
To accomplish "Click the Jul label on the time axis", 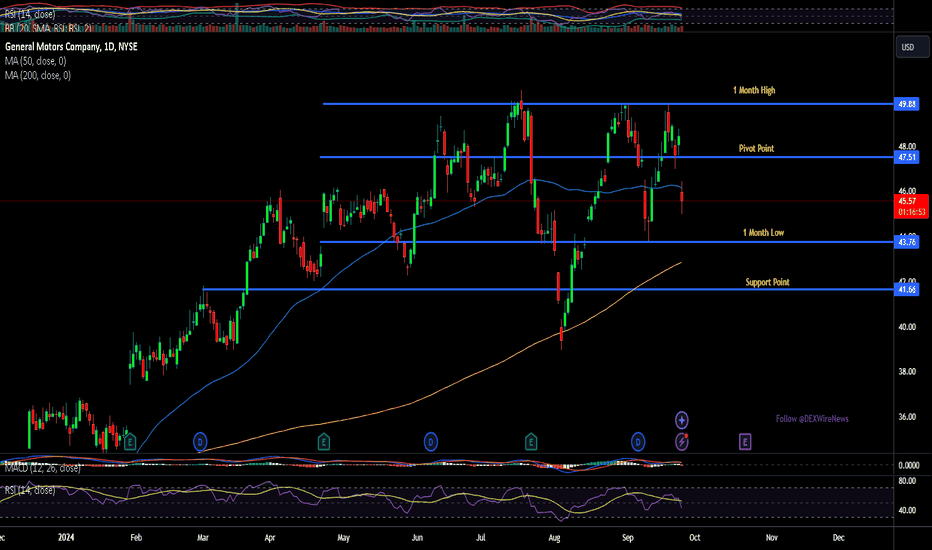I will point(481,538).
